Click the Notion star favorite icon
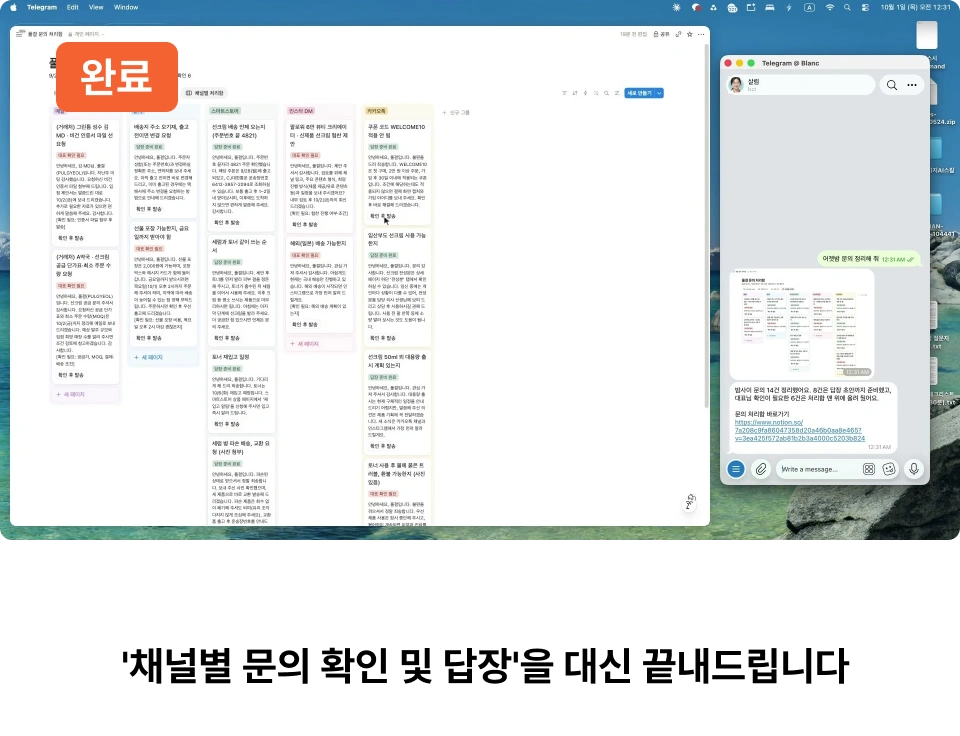The width and height of the screenshot is (960, 736). pyautogui.click(x=689, y=34)
